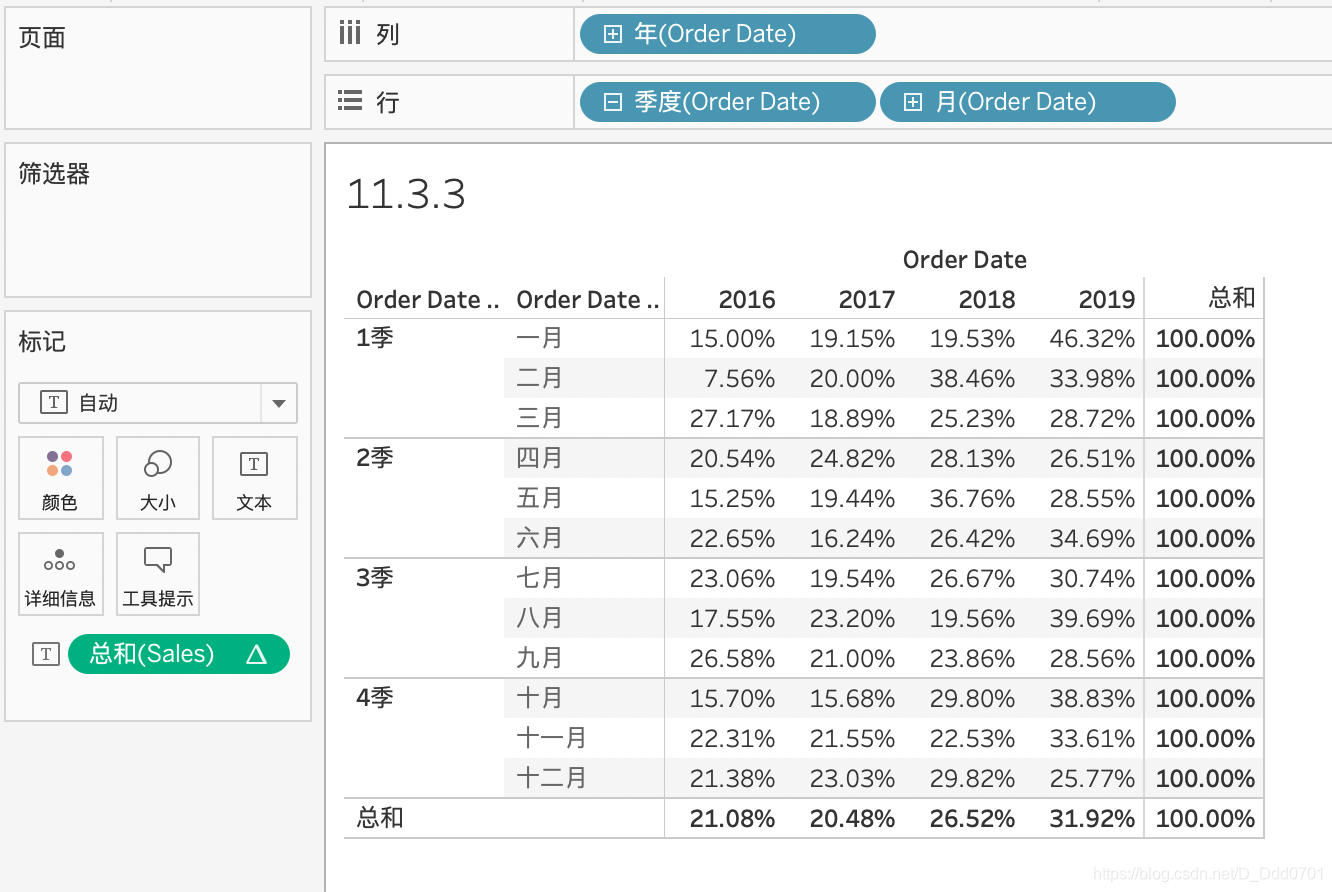The width and height of the screenshot is (1332, 892).
Task: Click the 23.06% cell for 七月 2016
Action: coord(732,579)
